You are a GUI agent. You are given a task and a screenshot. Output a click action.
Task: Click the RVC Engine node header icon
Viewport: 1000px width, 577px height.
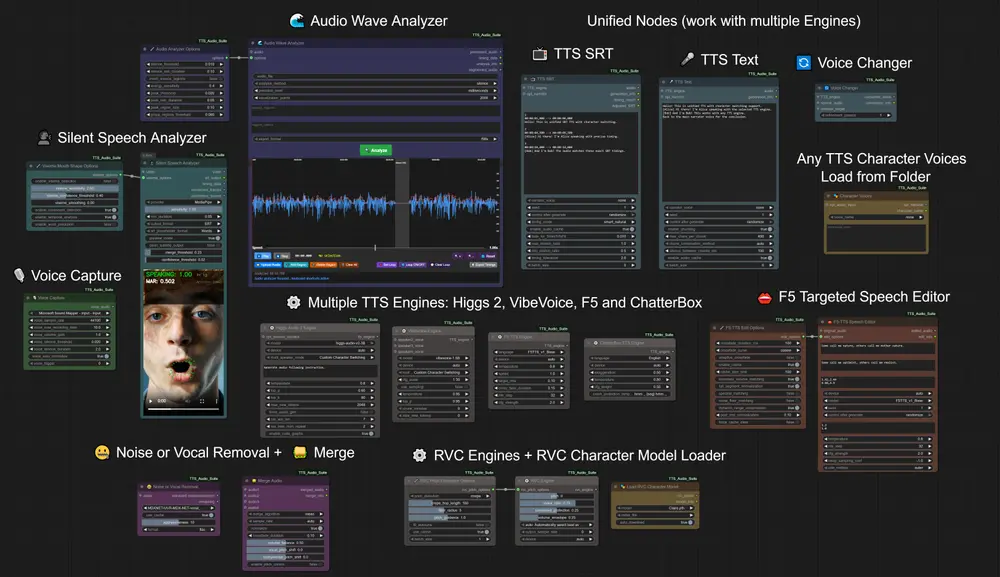pos(528,481)
